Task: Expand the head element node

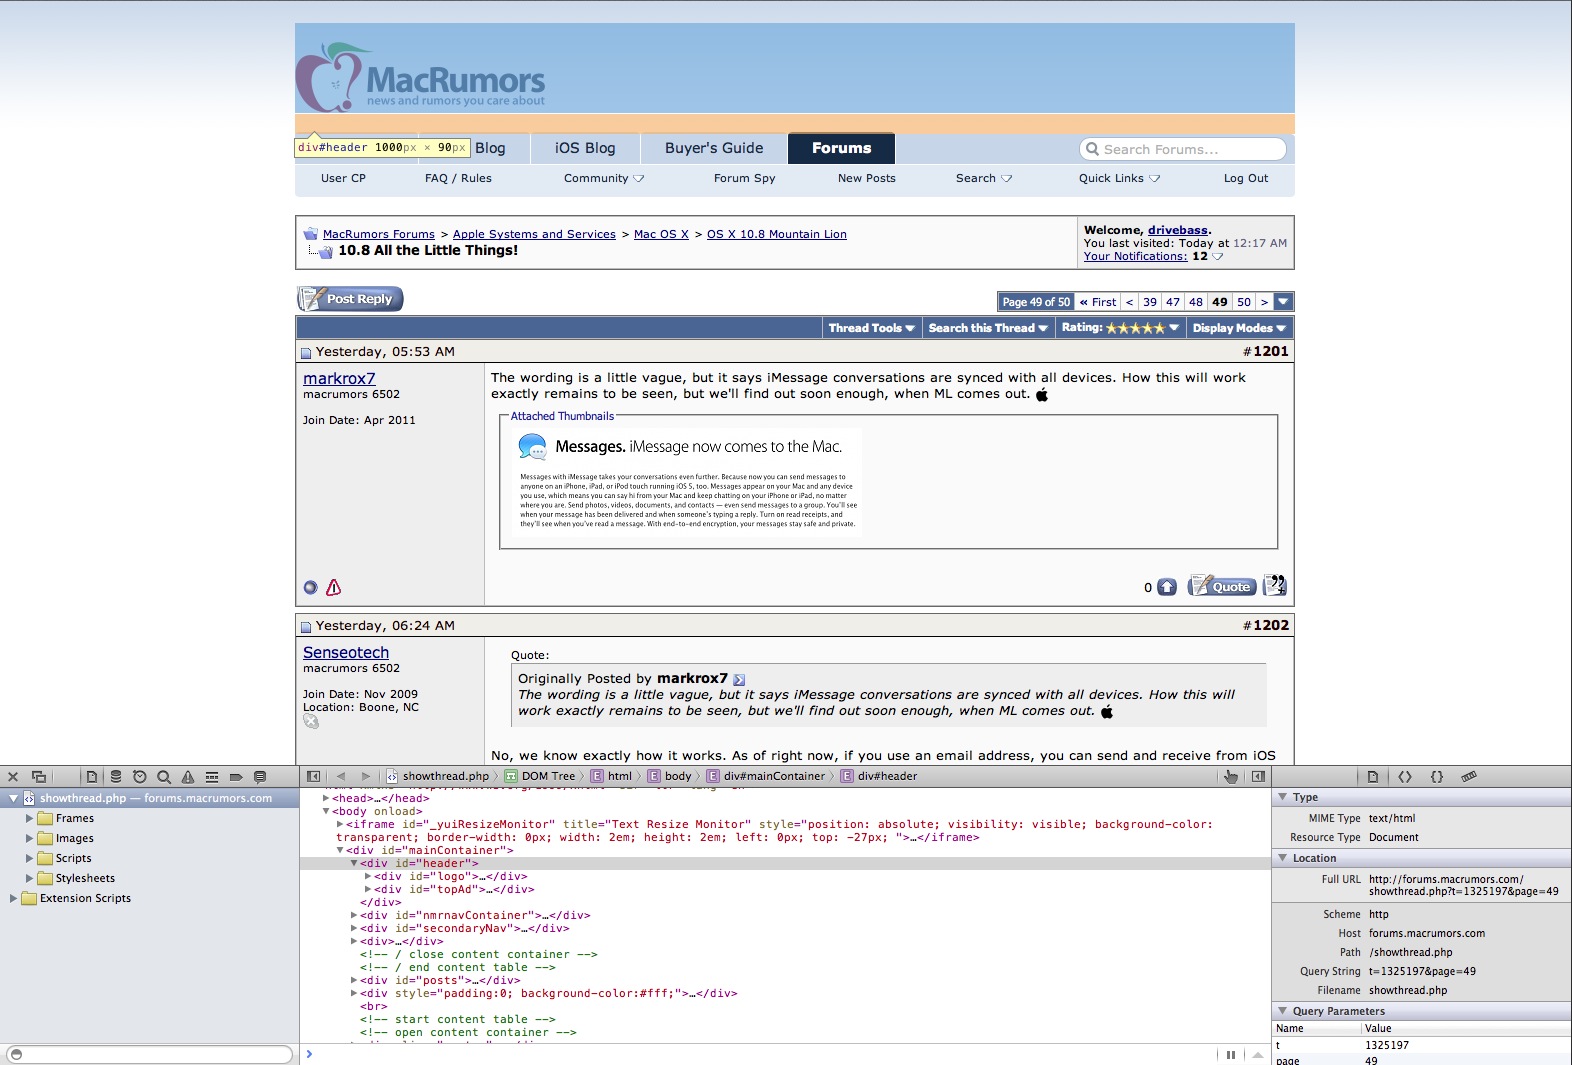Action: [x=326, y=798]
